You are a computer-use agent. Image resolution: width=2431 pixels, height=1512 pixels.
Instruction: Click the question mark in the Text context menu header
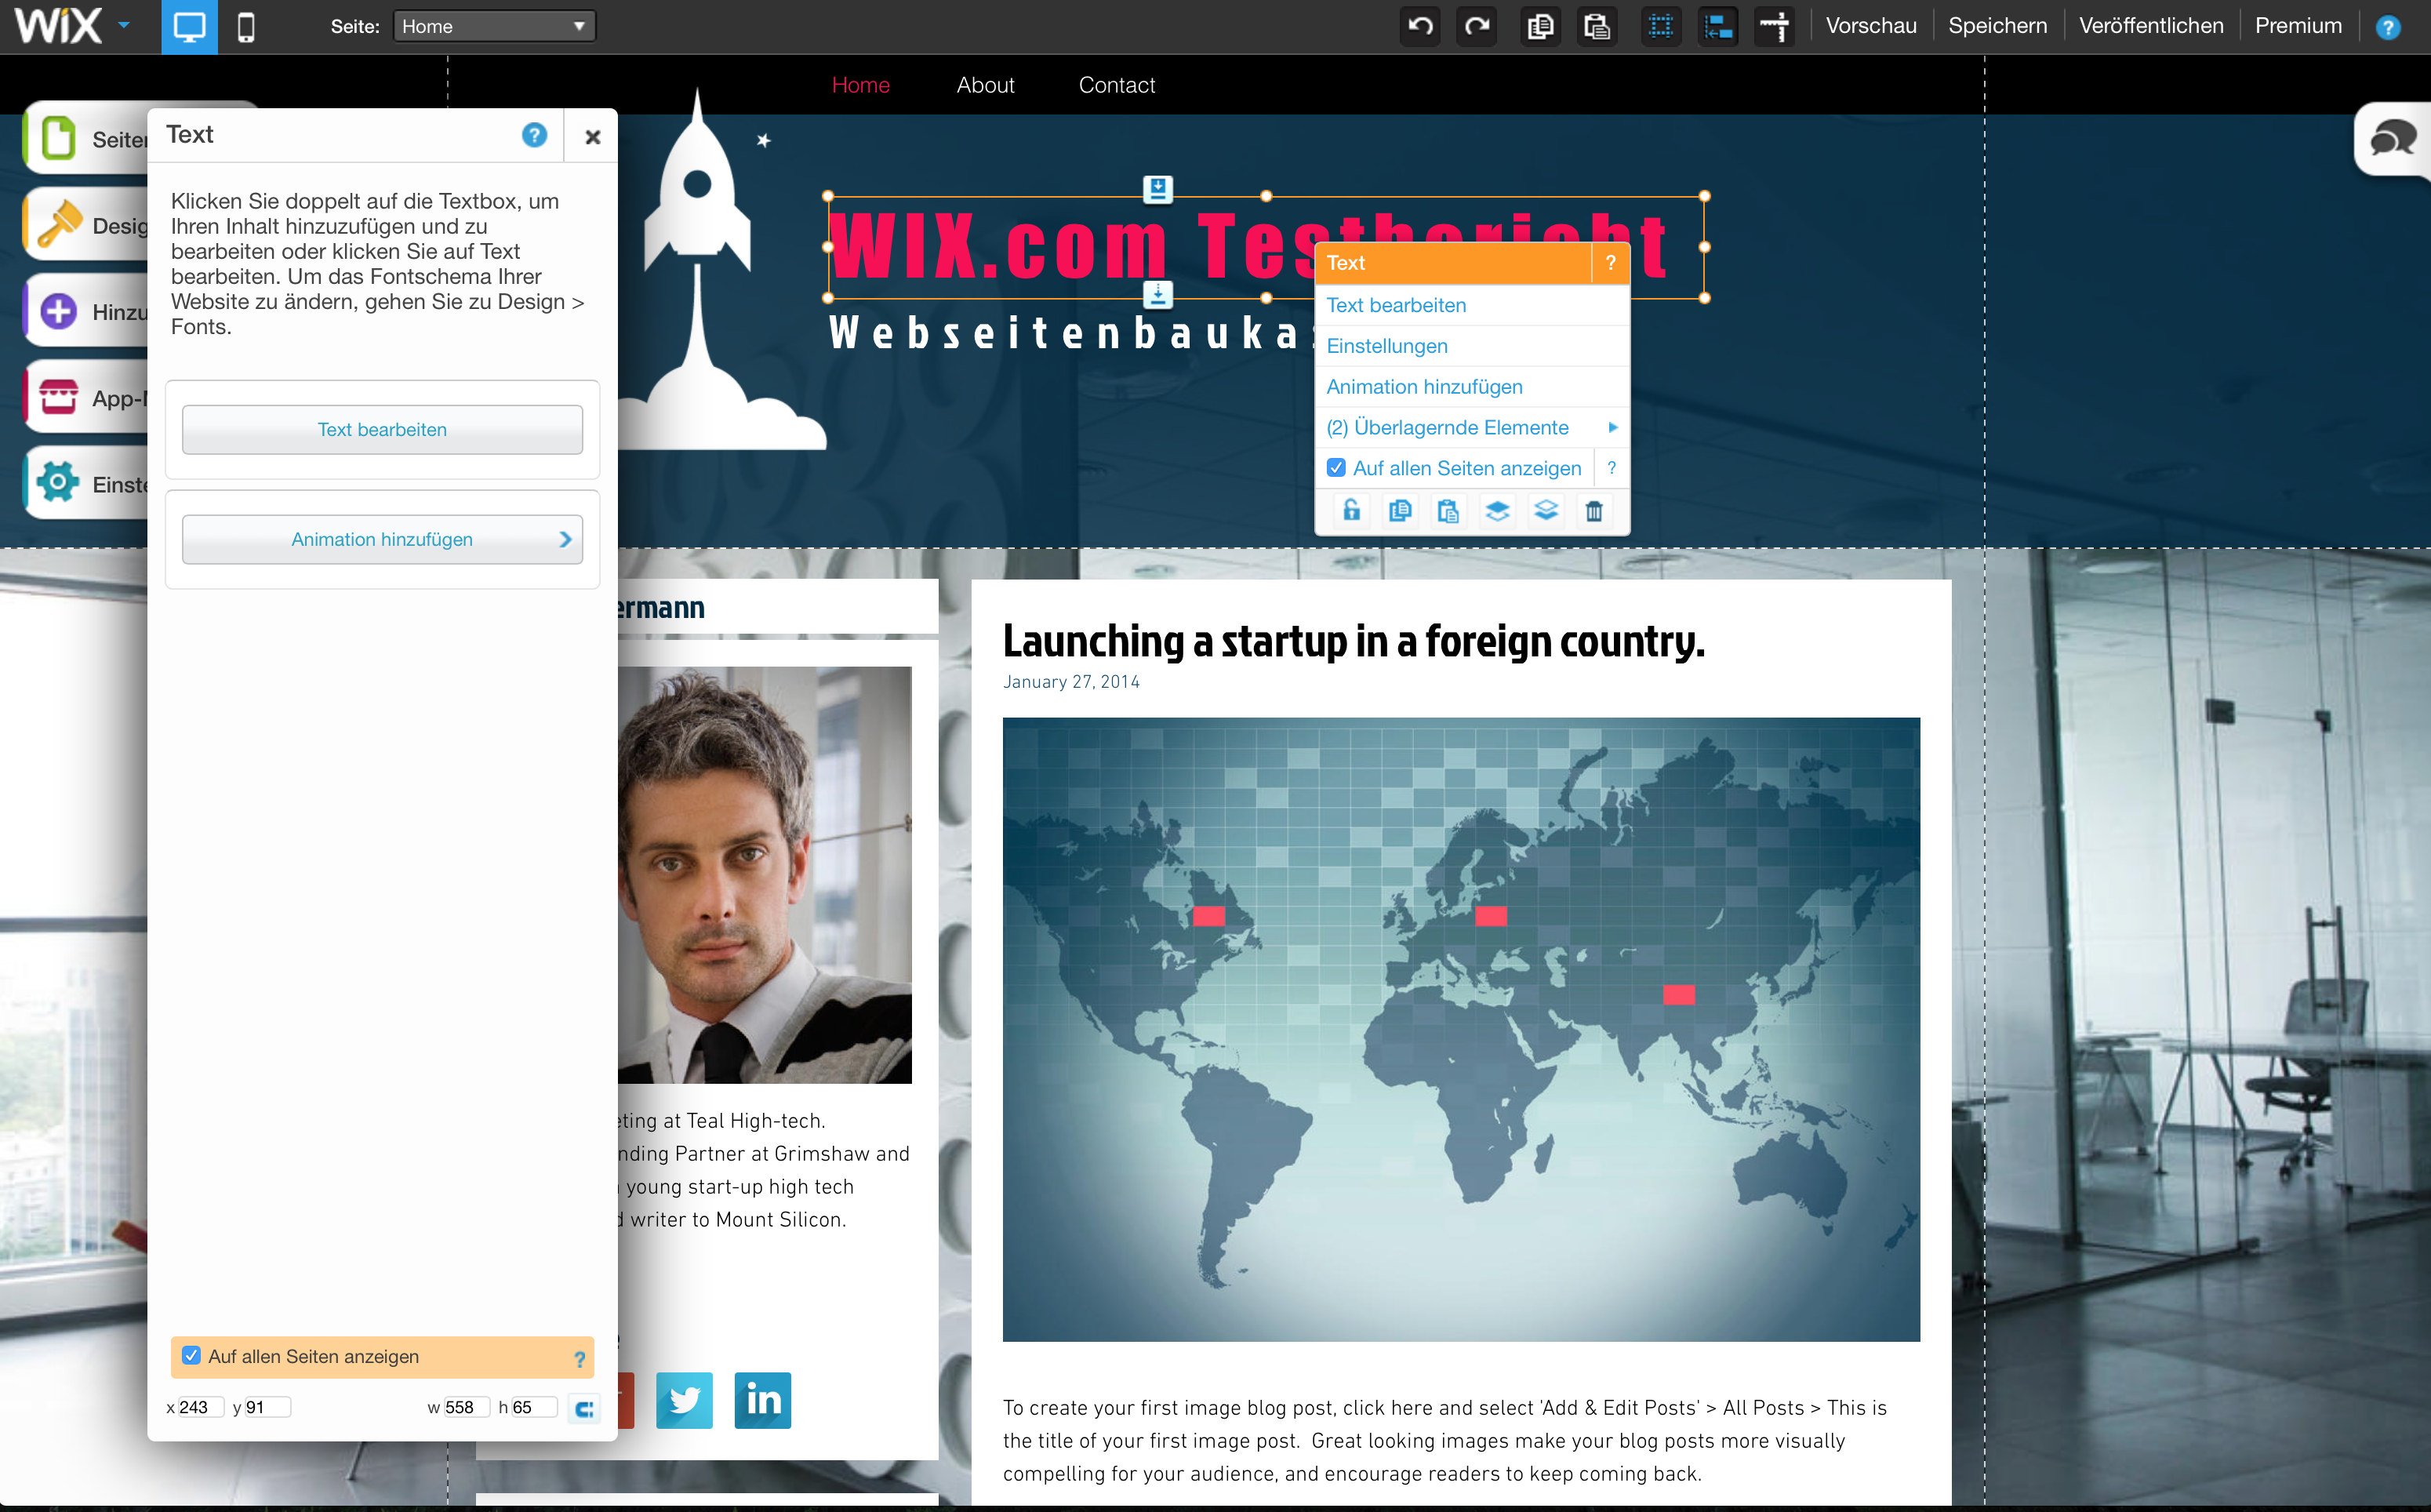click(1610, 263)
